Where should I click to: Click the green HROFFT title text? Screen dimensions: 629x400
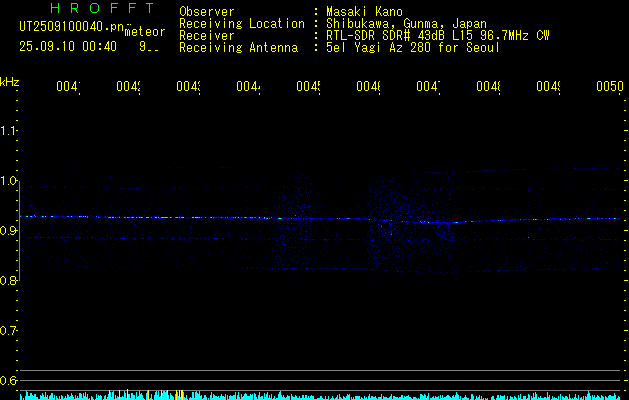click(102, 8)
